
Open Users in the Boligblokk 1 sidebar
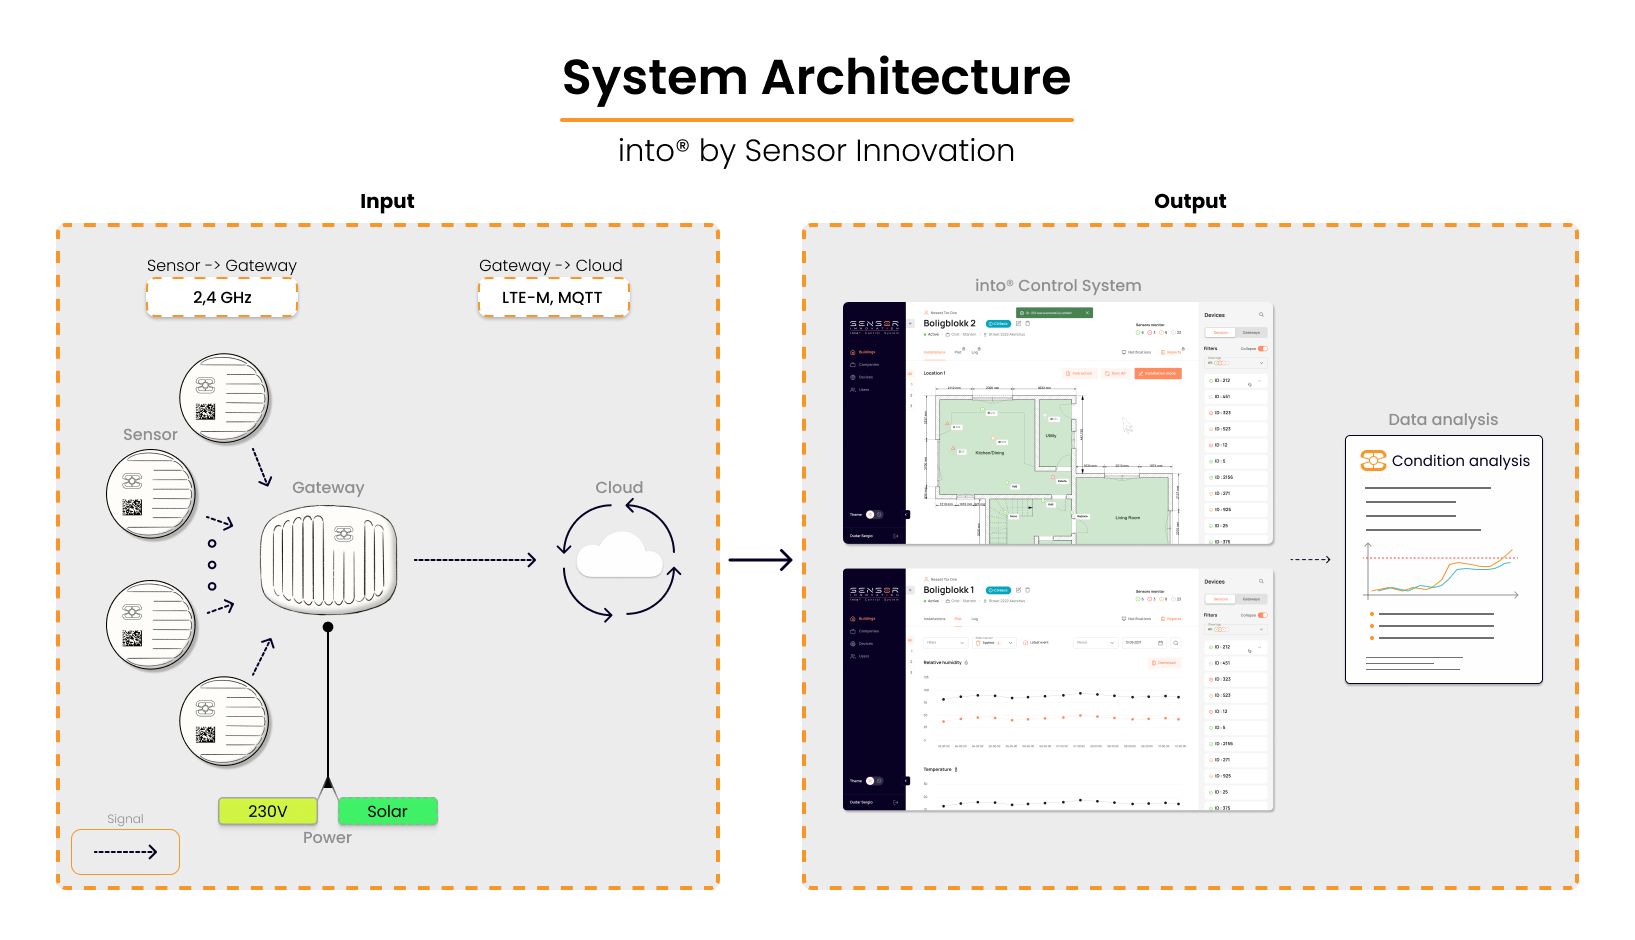coord(861,656)
